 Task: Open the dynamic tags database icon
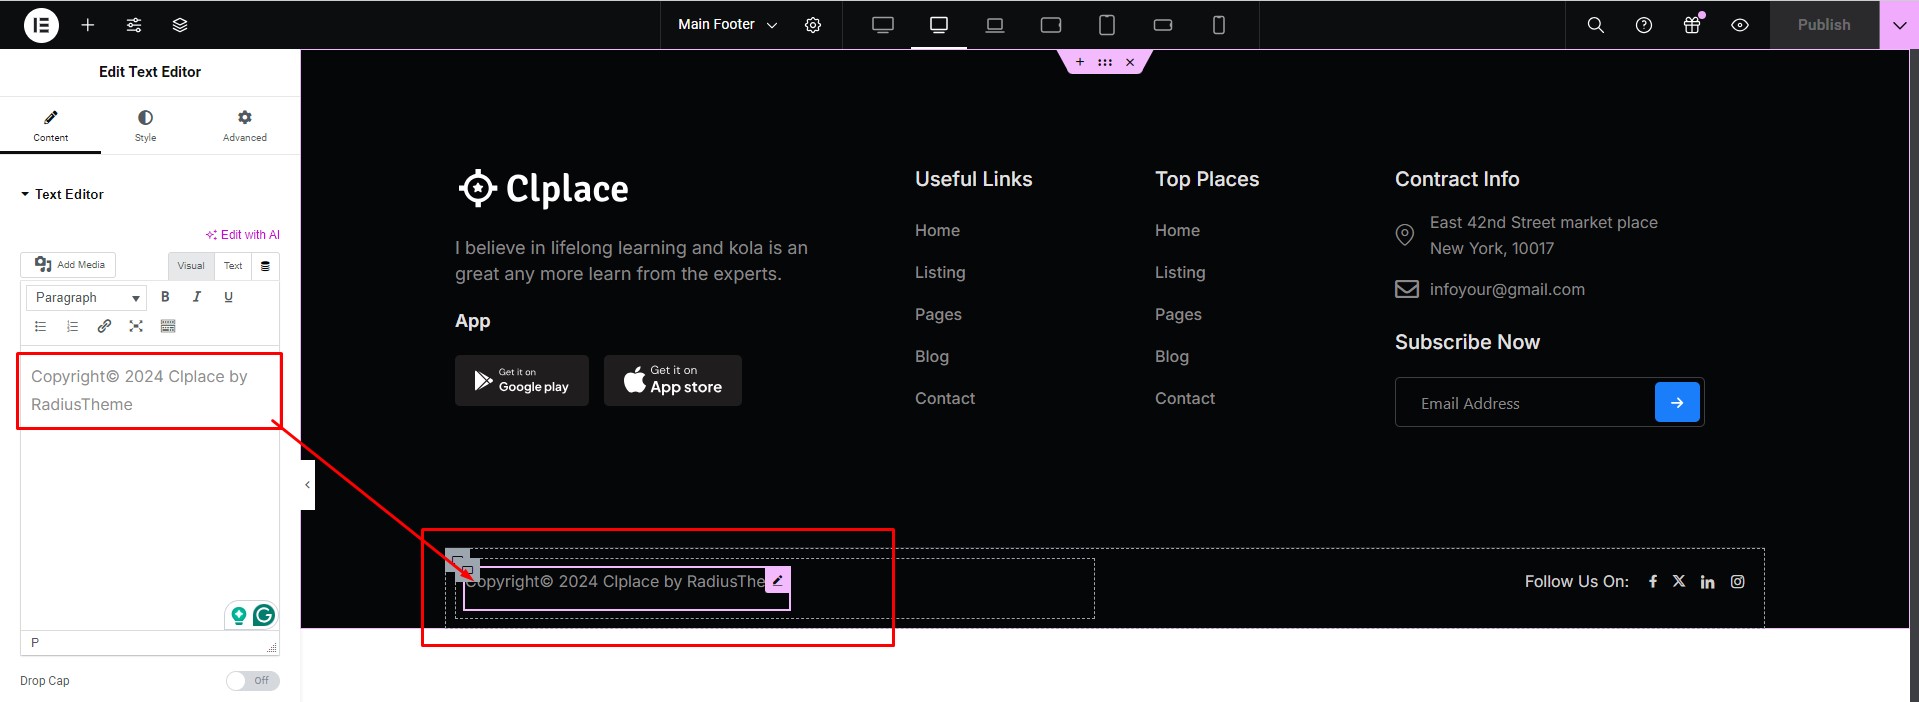tap(265, 266)
